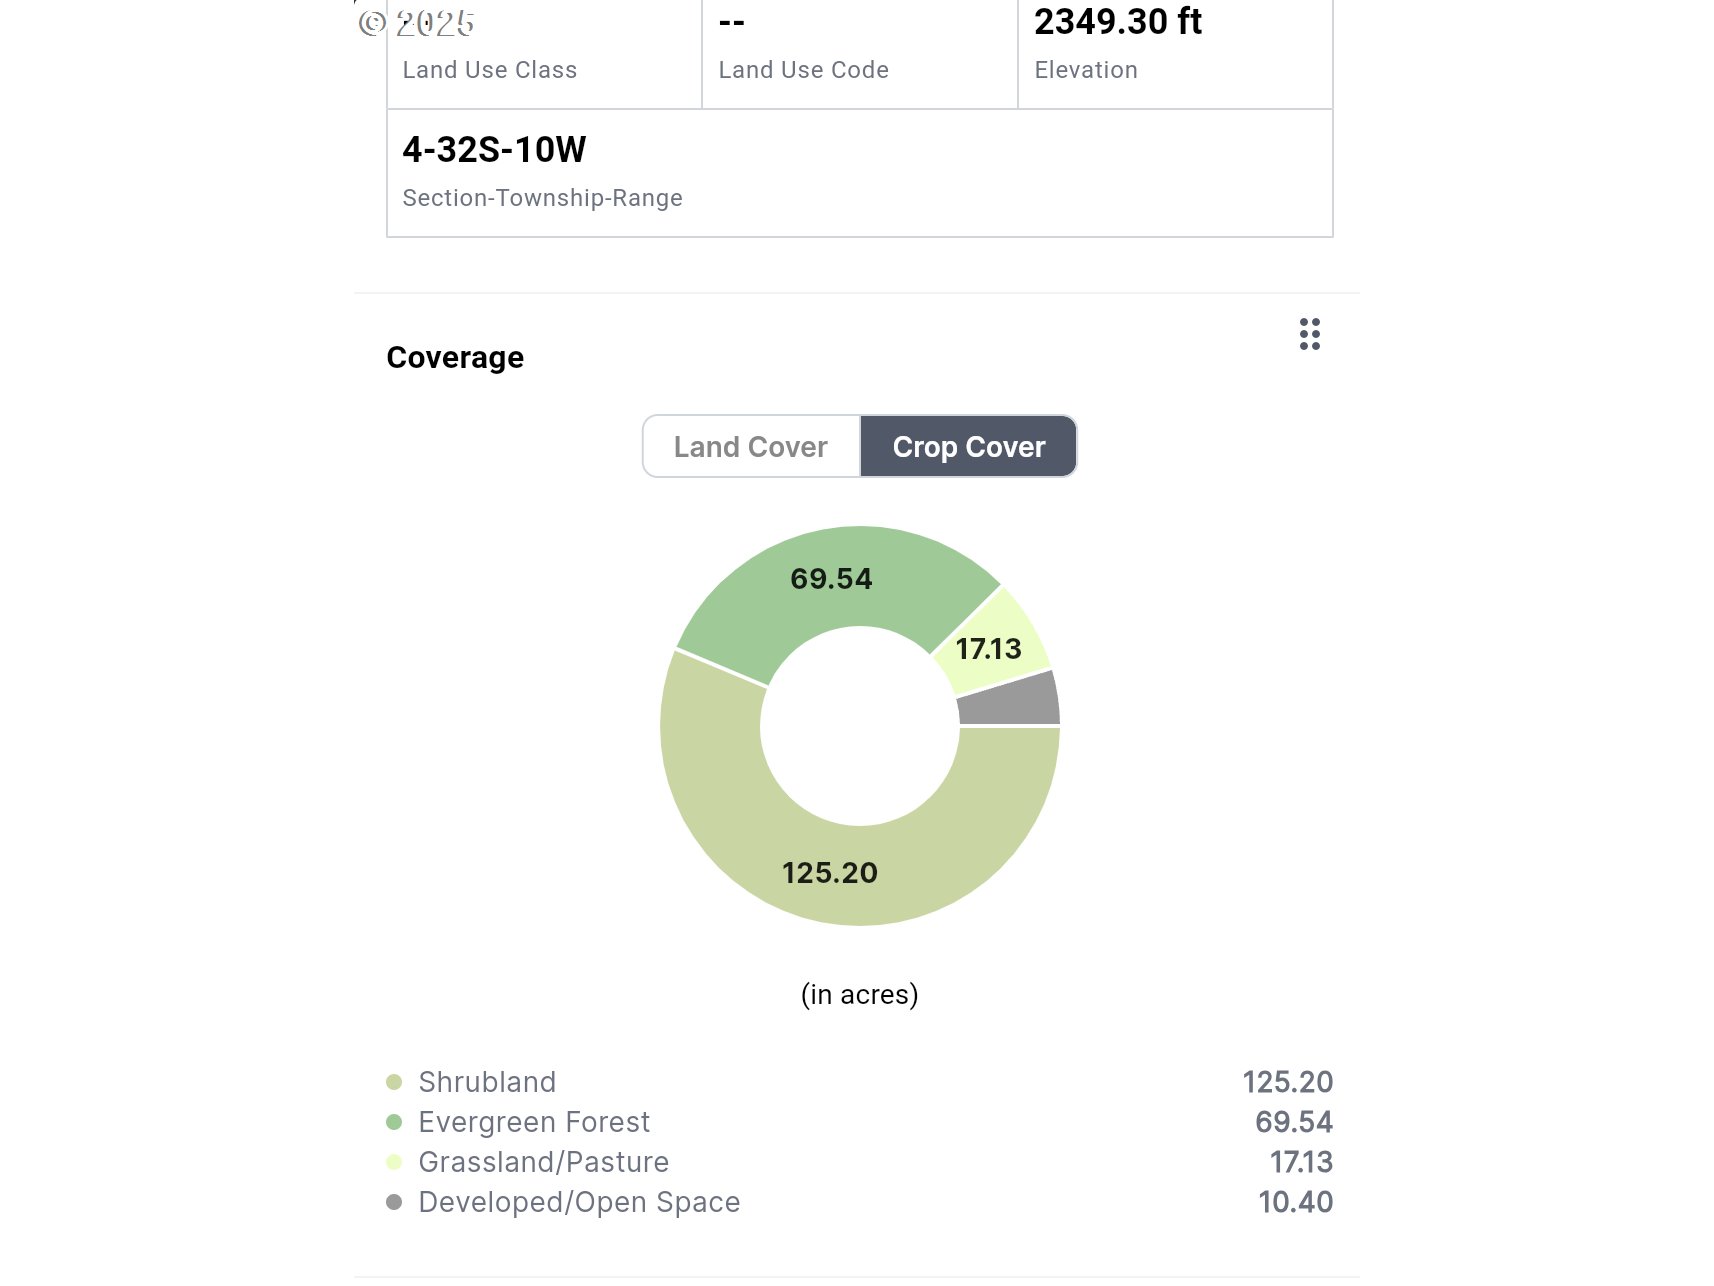1714x1286 pixels.
Task: Select the Crop Cover tab
Action: (x=968, y=447)
